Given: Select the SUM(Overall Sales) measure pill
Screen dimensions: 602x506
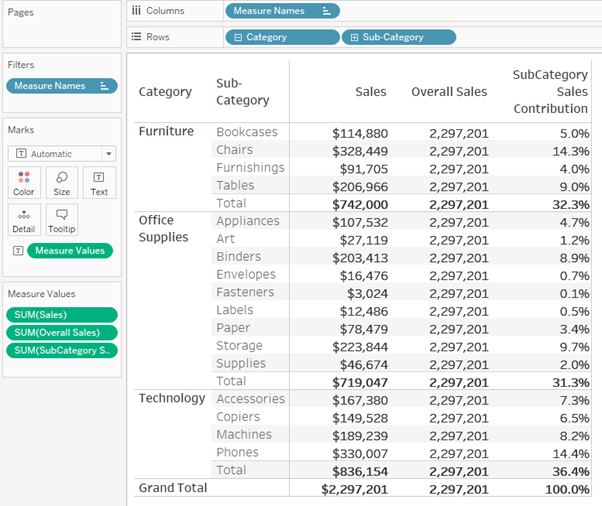Looking at the screenshot, I should [61, 333].
